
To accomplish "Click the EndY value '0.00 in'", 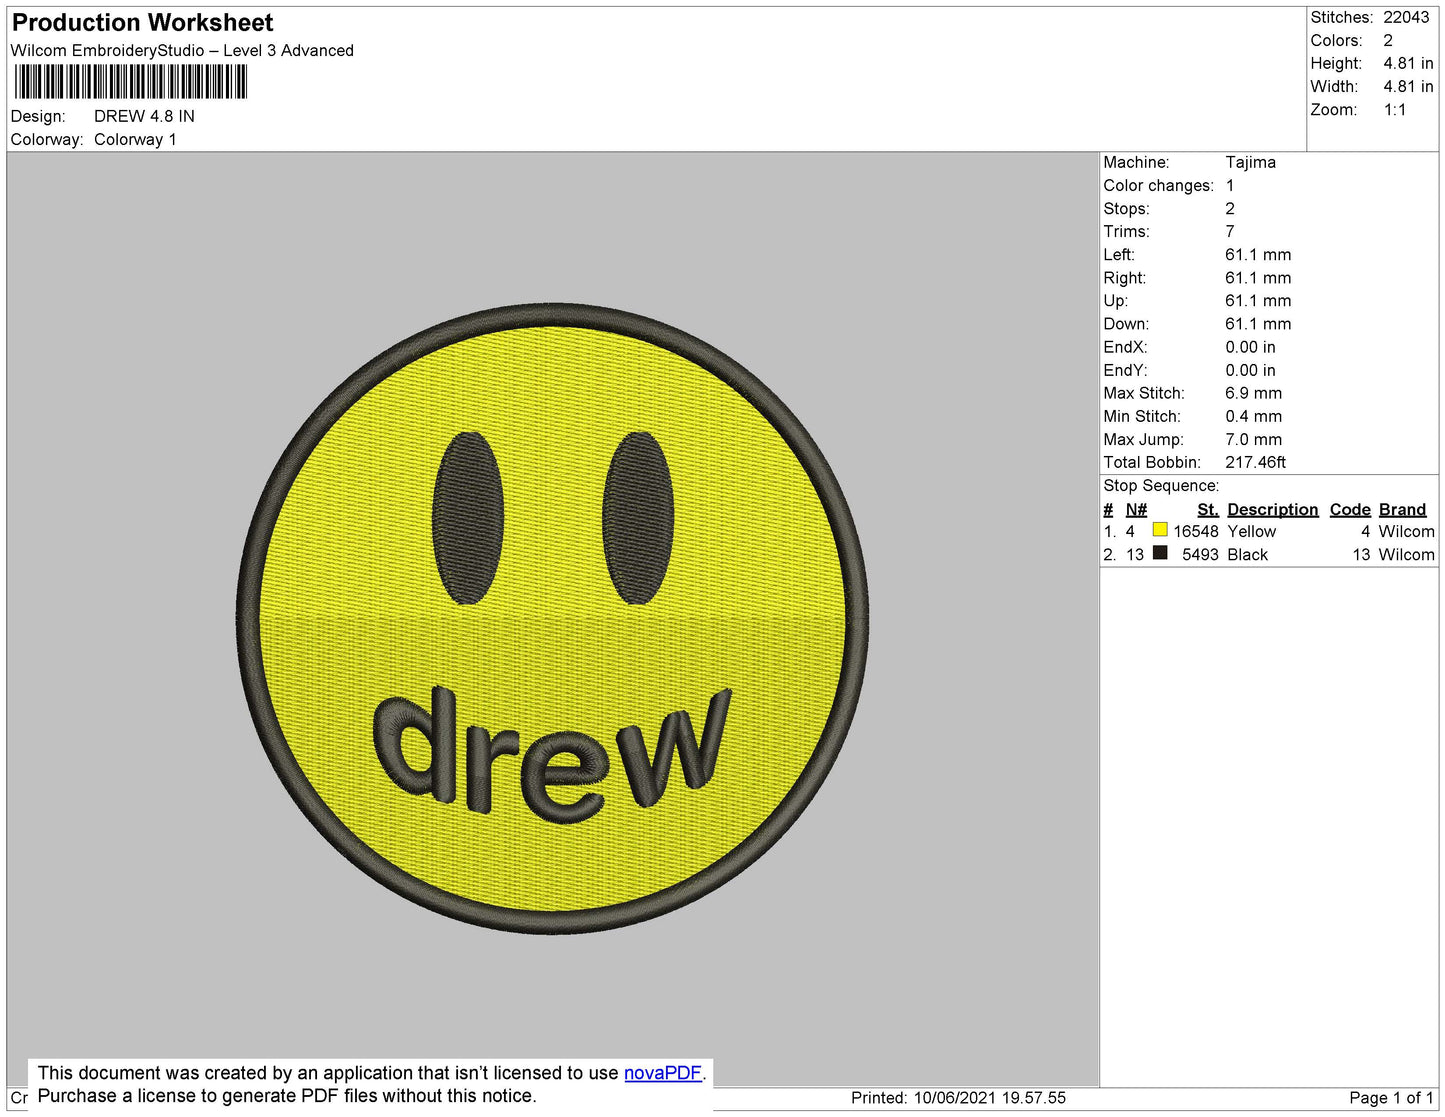I will [x=1250, y=370].
